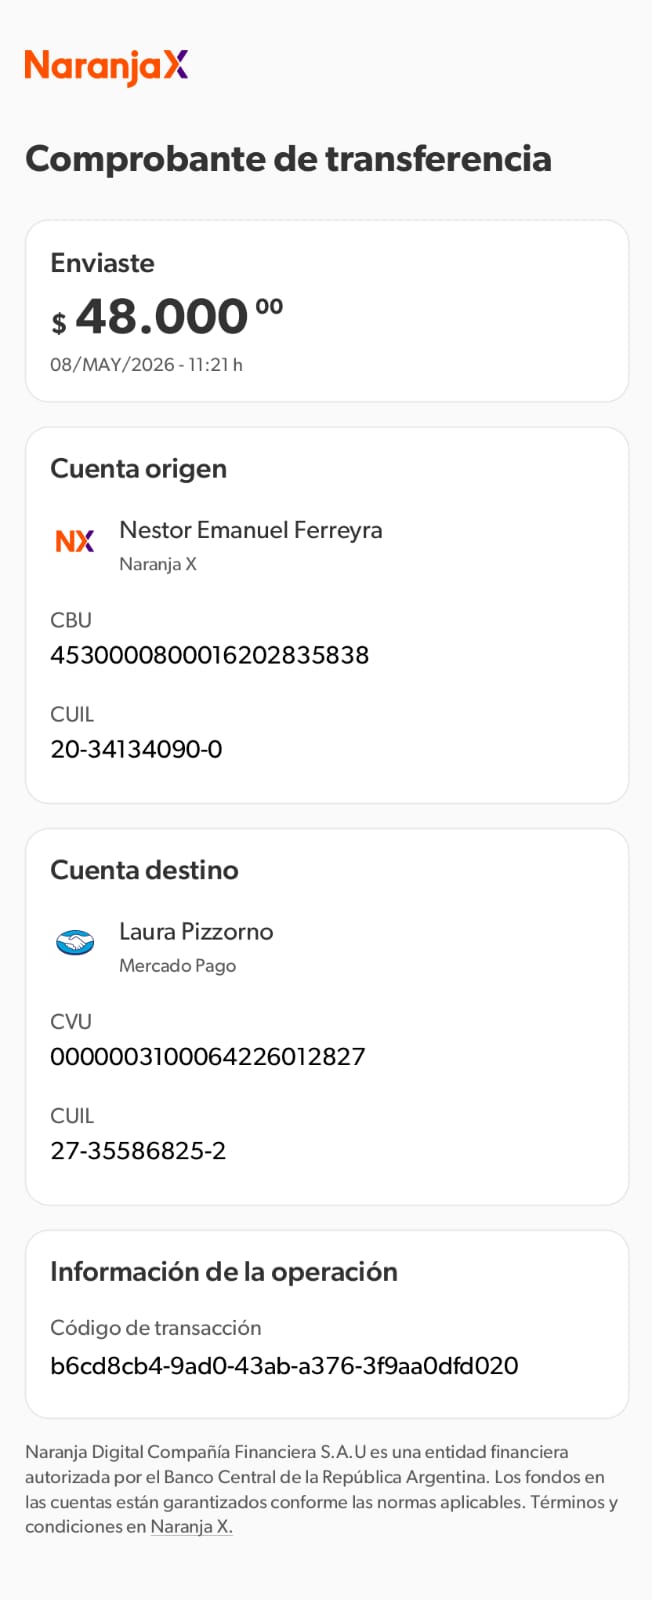This screenshot has height=1600, width=652.
Task: Open the Naranja X terms link
Action: [191, 1527]
